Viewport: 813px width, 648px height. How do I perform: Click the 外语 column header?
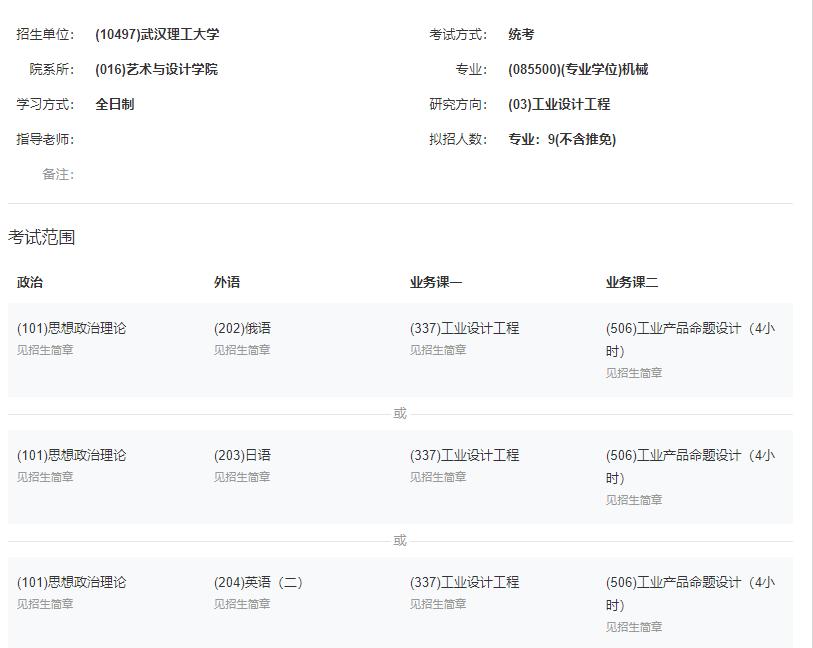pos(227,282)
